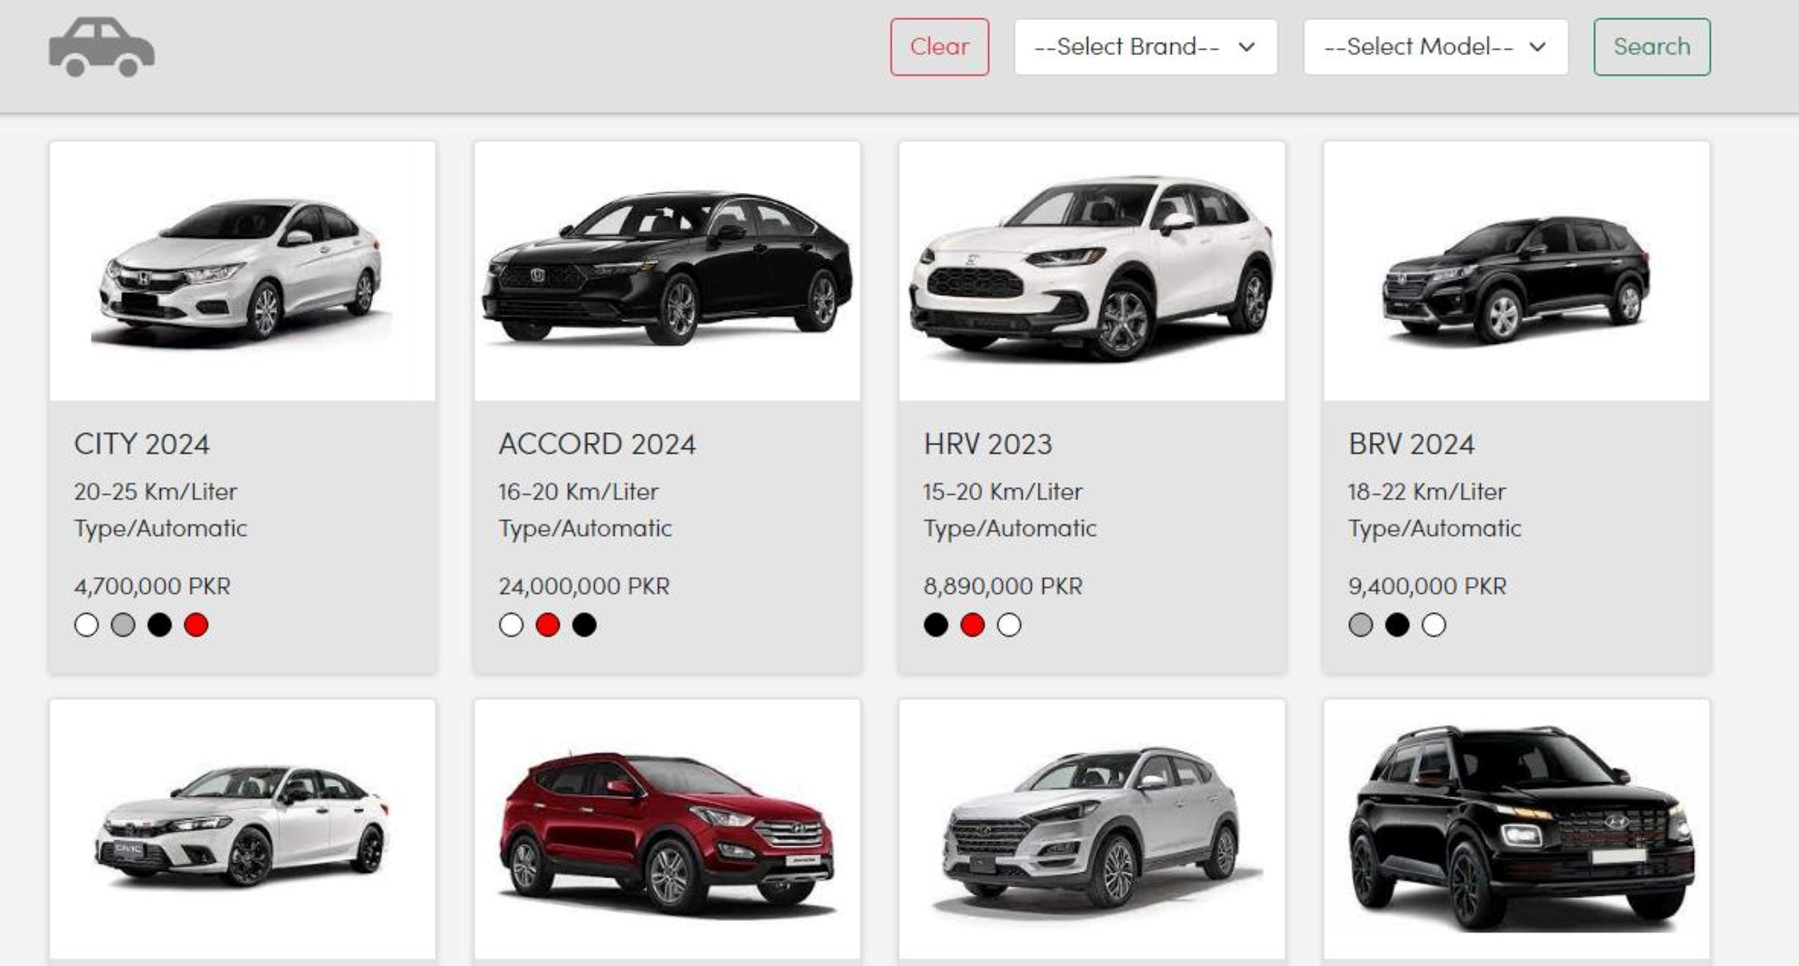Open the white Honda City car image
Viewport: 1799px width, 966px height.
click(x=242, y=271)
